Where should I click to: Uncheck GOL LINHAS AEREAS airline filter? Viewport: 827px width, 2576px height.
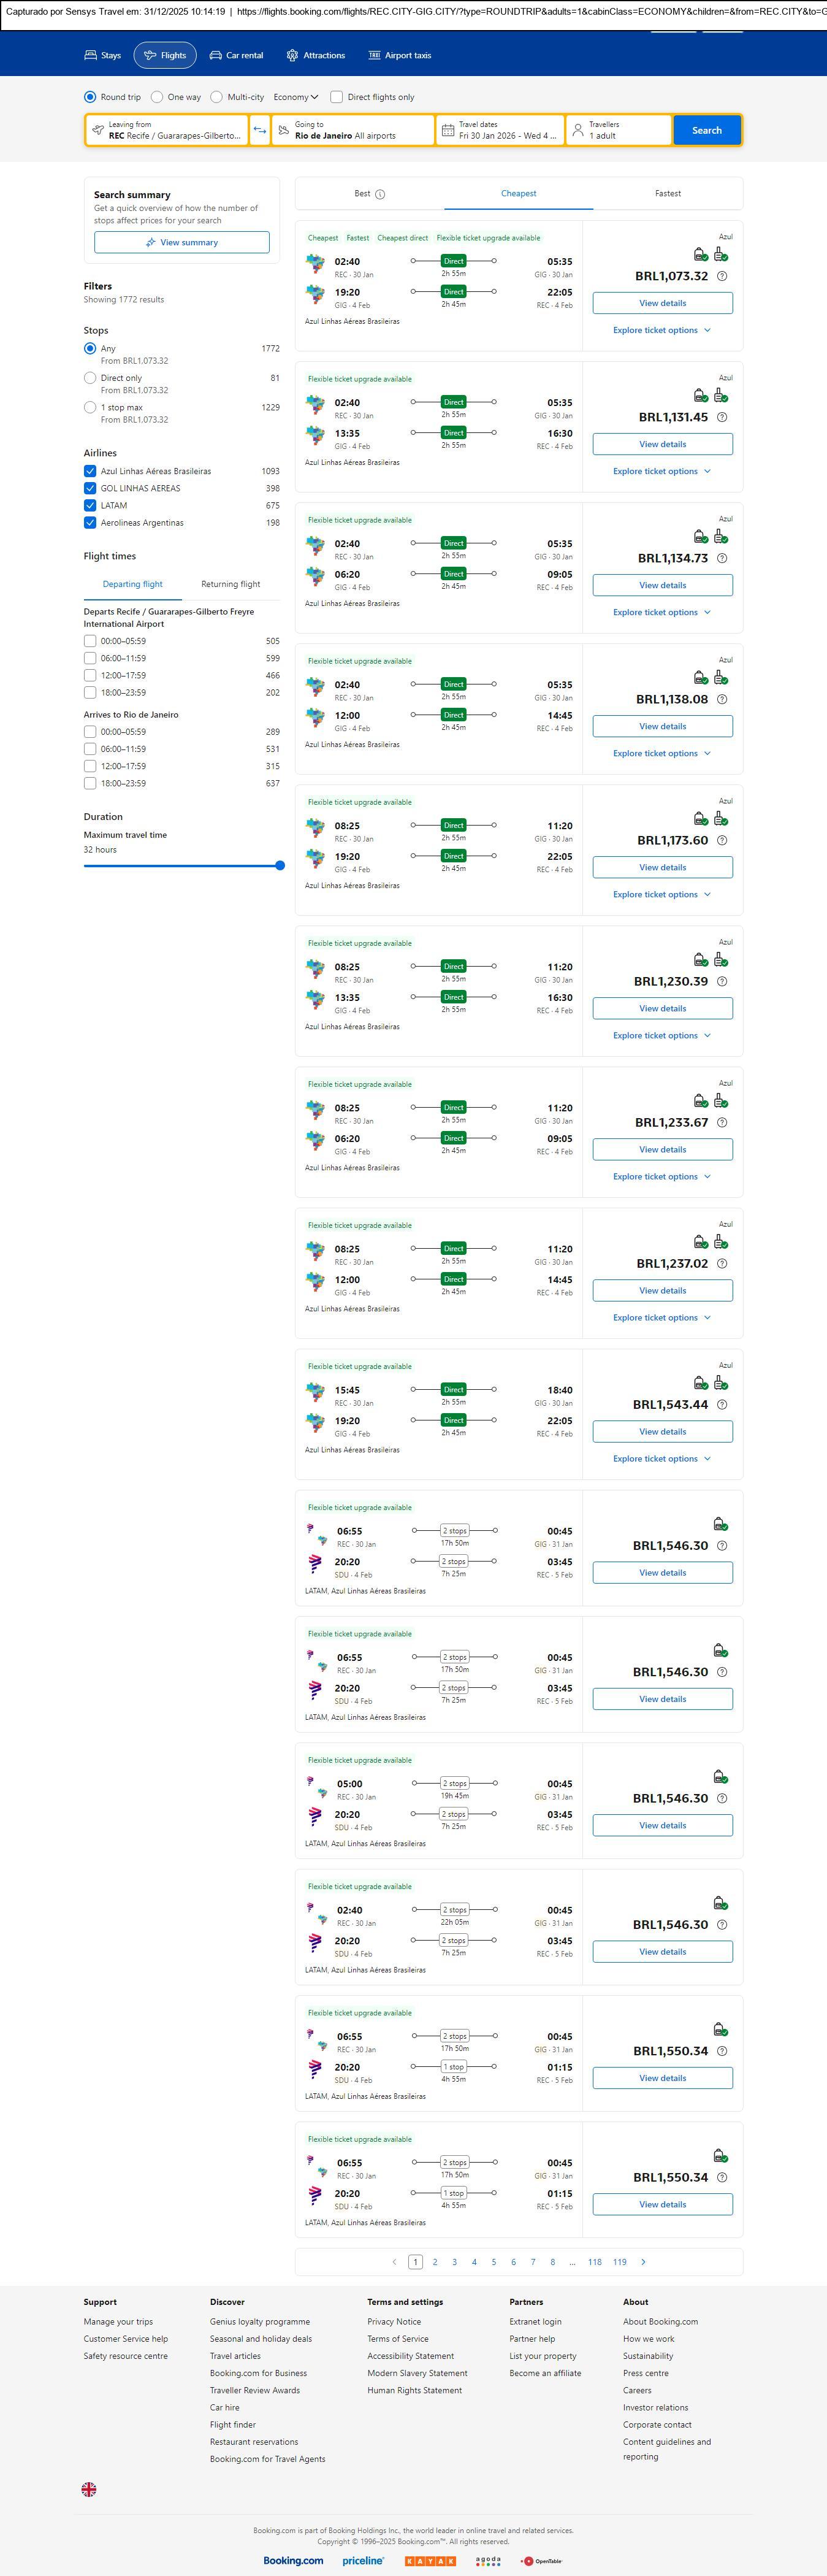point(90,488)
